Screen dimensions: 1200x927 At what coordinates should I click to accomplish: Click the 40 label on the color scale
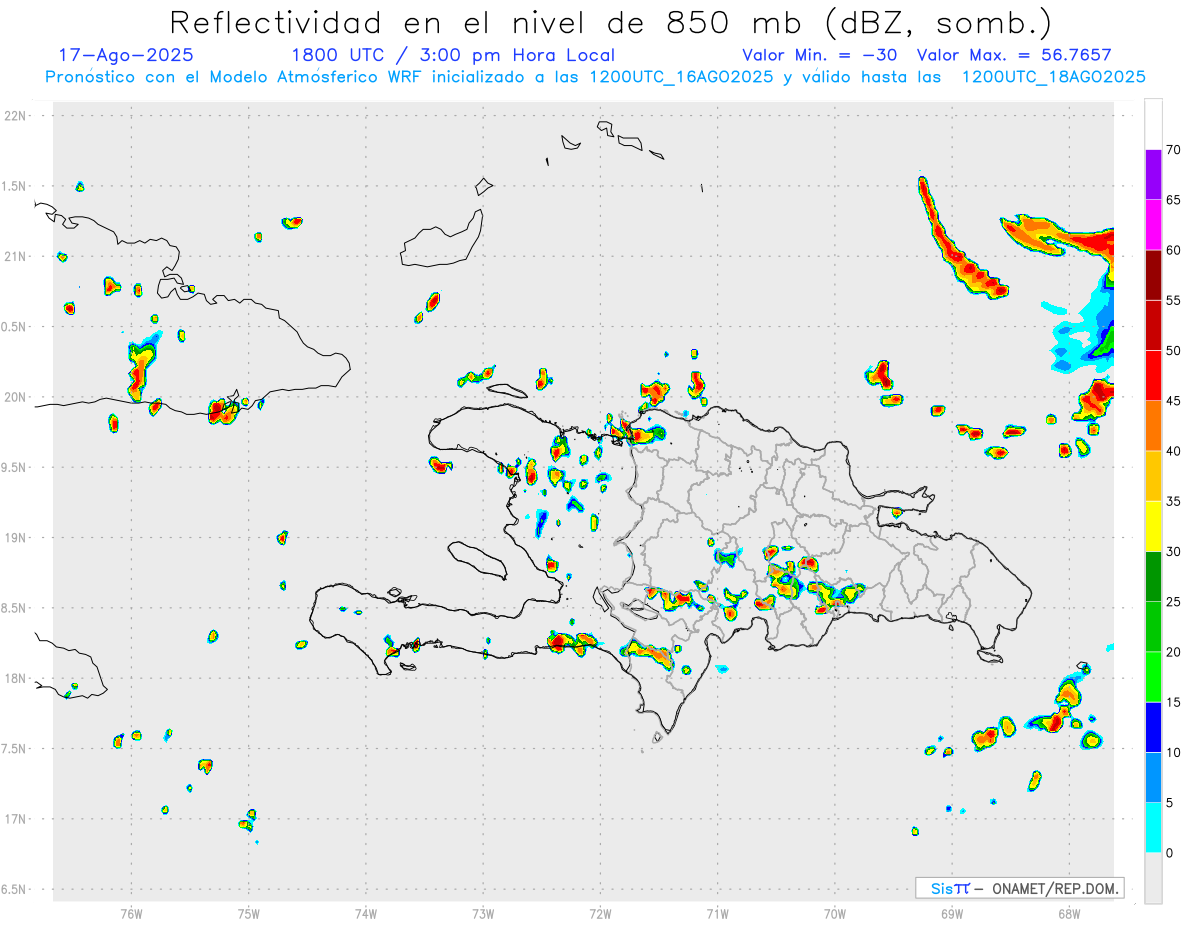click(x=1173, y=451)
